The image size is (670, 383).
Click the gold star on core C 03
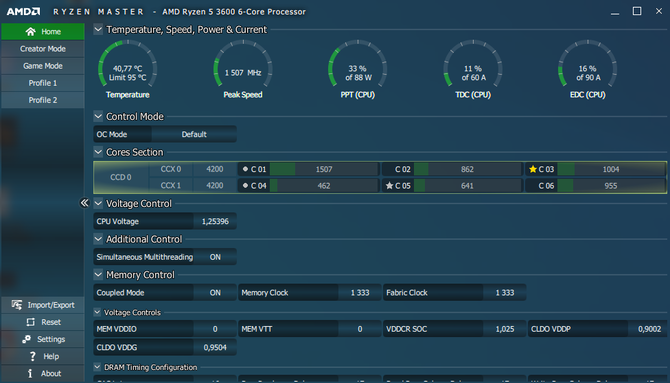[532, 169]
